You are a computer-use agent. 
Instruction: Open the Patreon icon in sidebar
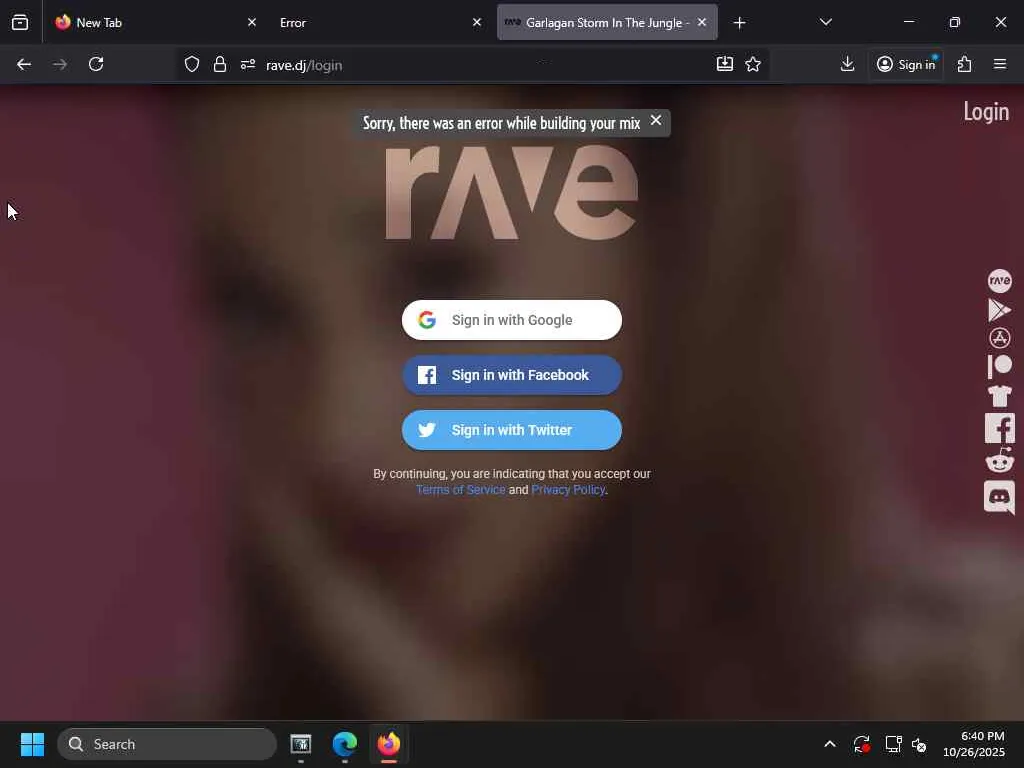point(999,366)
